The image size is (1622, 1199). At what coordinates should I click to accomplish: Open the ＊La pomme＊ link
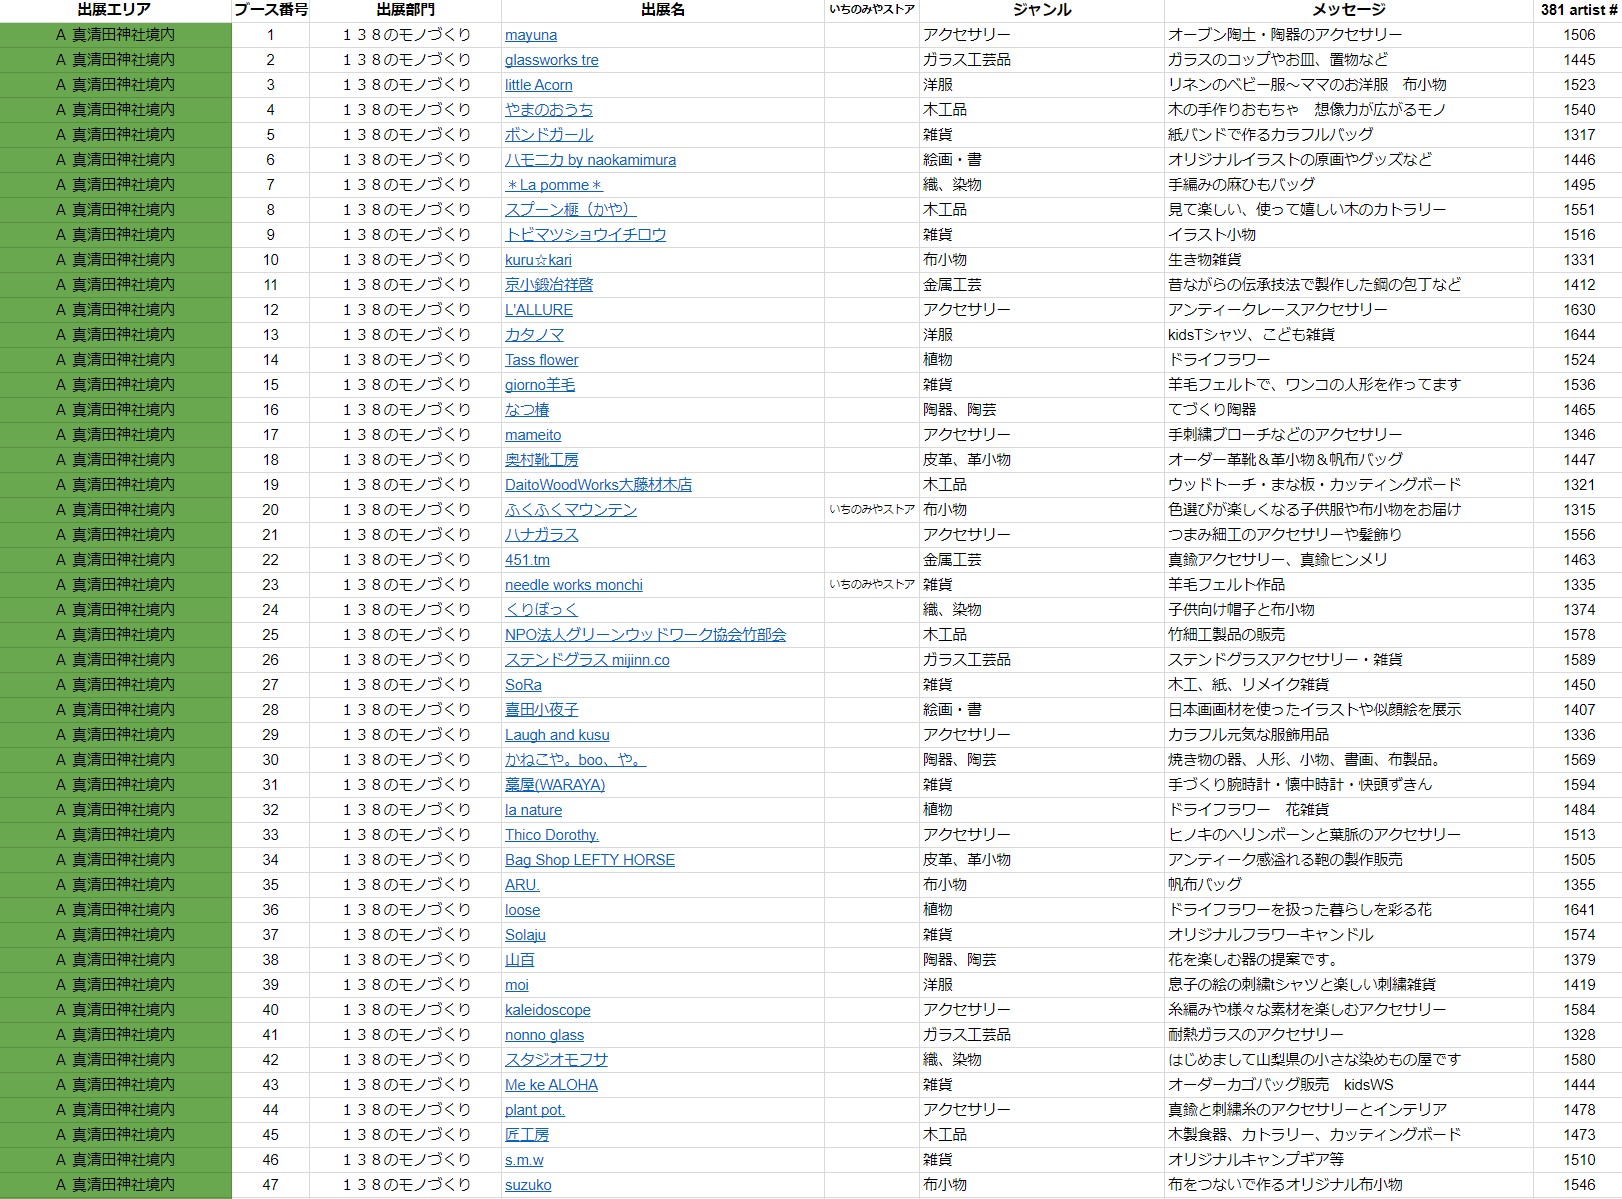pyautogui.click(x=554, y=185)
